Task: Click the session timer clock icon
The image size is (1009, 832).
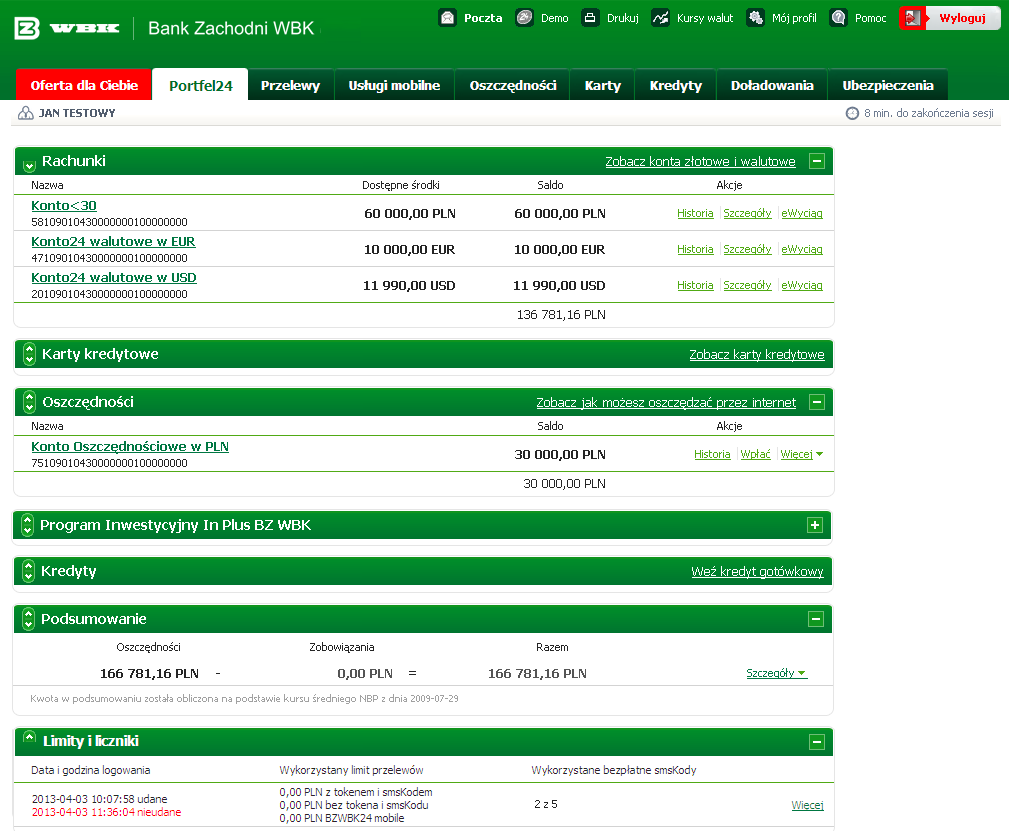Action: click(852, 113)
